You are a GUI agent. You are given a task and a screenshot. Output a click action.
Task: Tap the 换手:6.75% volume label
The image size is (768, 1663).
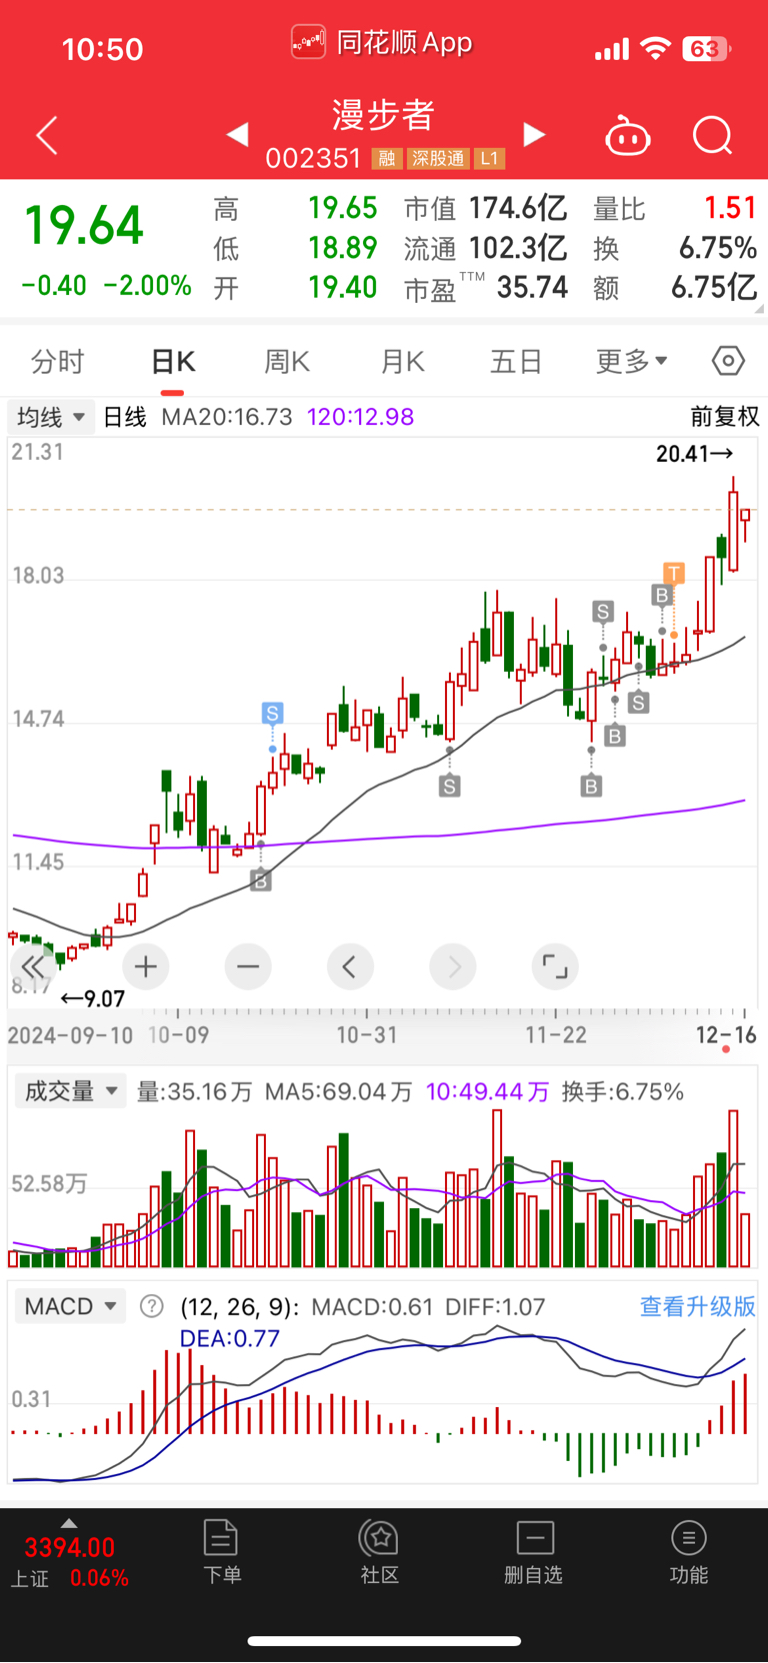click(x=623, y=1091)
